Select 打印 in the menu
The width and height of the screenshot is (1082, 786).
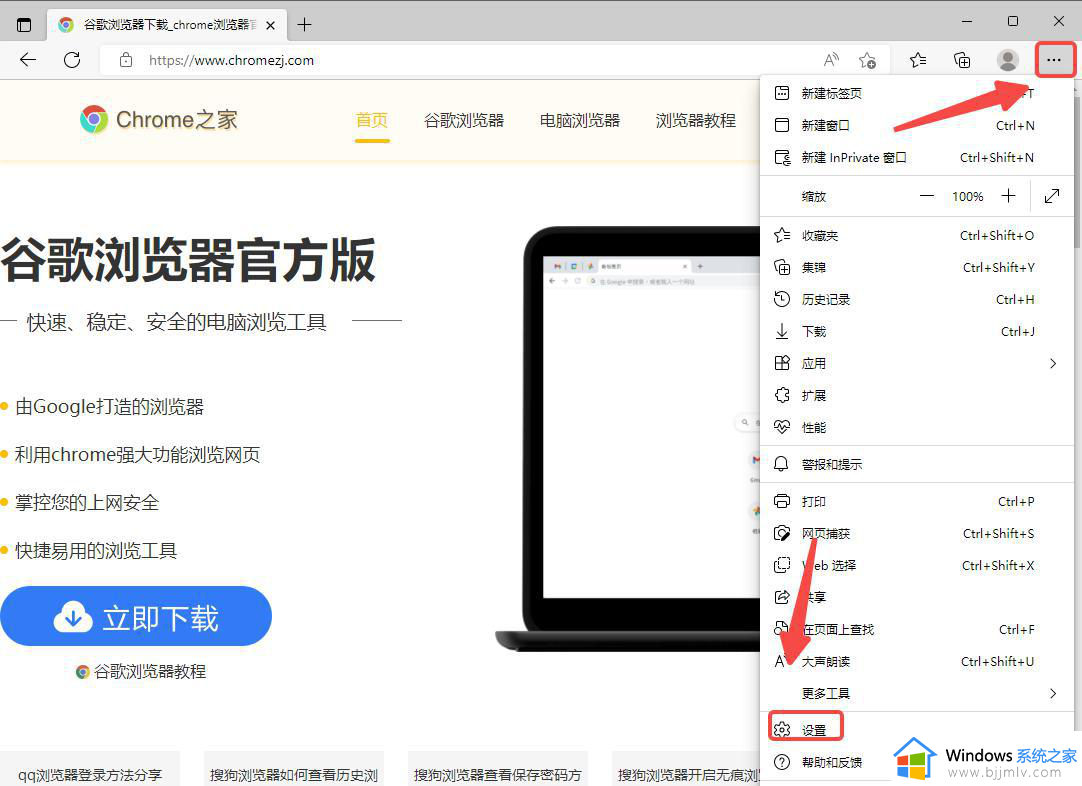[916, 502]
